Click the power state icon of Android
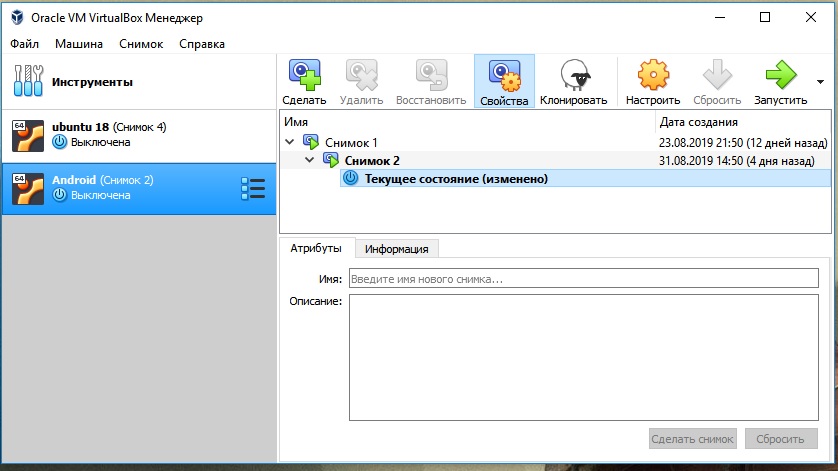The height and width of the screenshot is (471, 838). [x=59, y=195]
